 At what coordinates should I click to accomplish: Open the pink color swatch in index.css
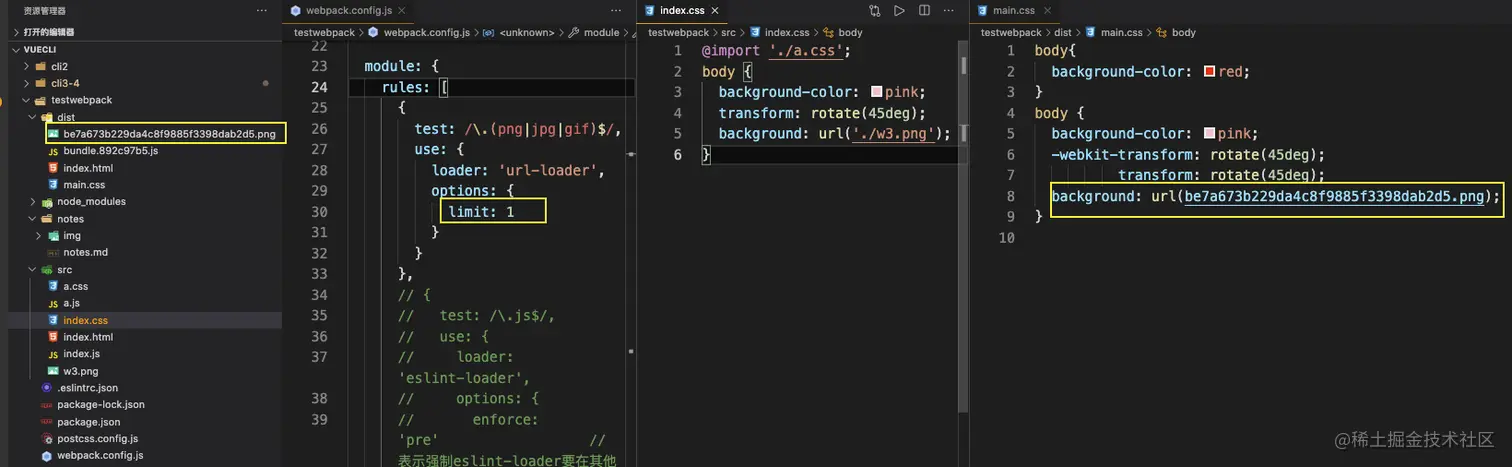pos(877,92)
